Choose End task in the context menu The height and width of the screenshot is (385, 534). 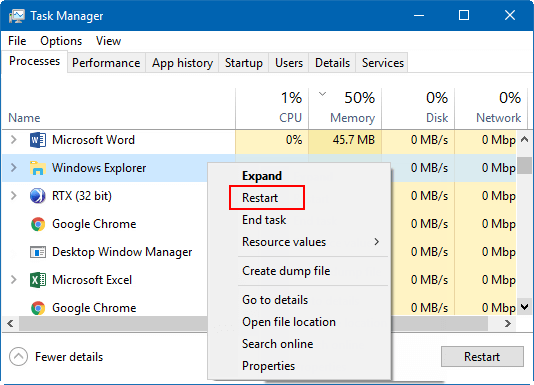264,220
